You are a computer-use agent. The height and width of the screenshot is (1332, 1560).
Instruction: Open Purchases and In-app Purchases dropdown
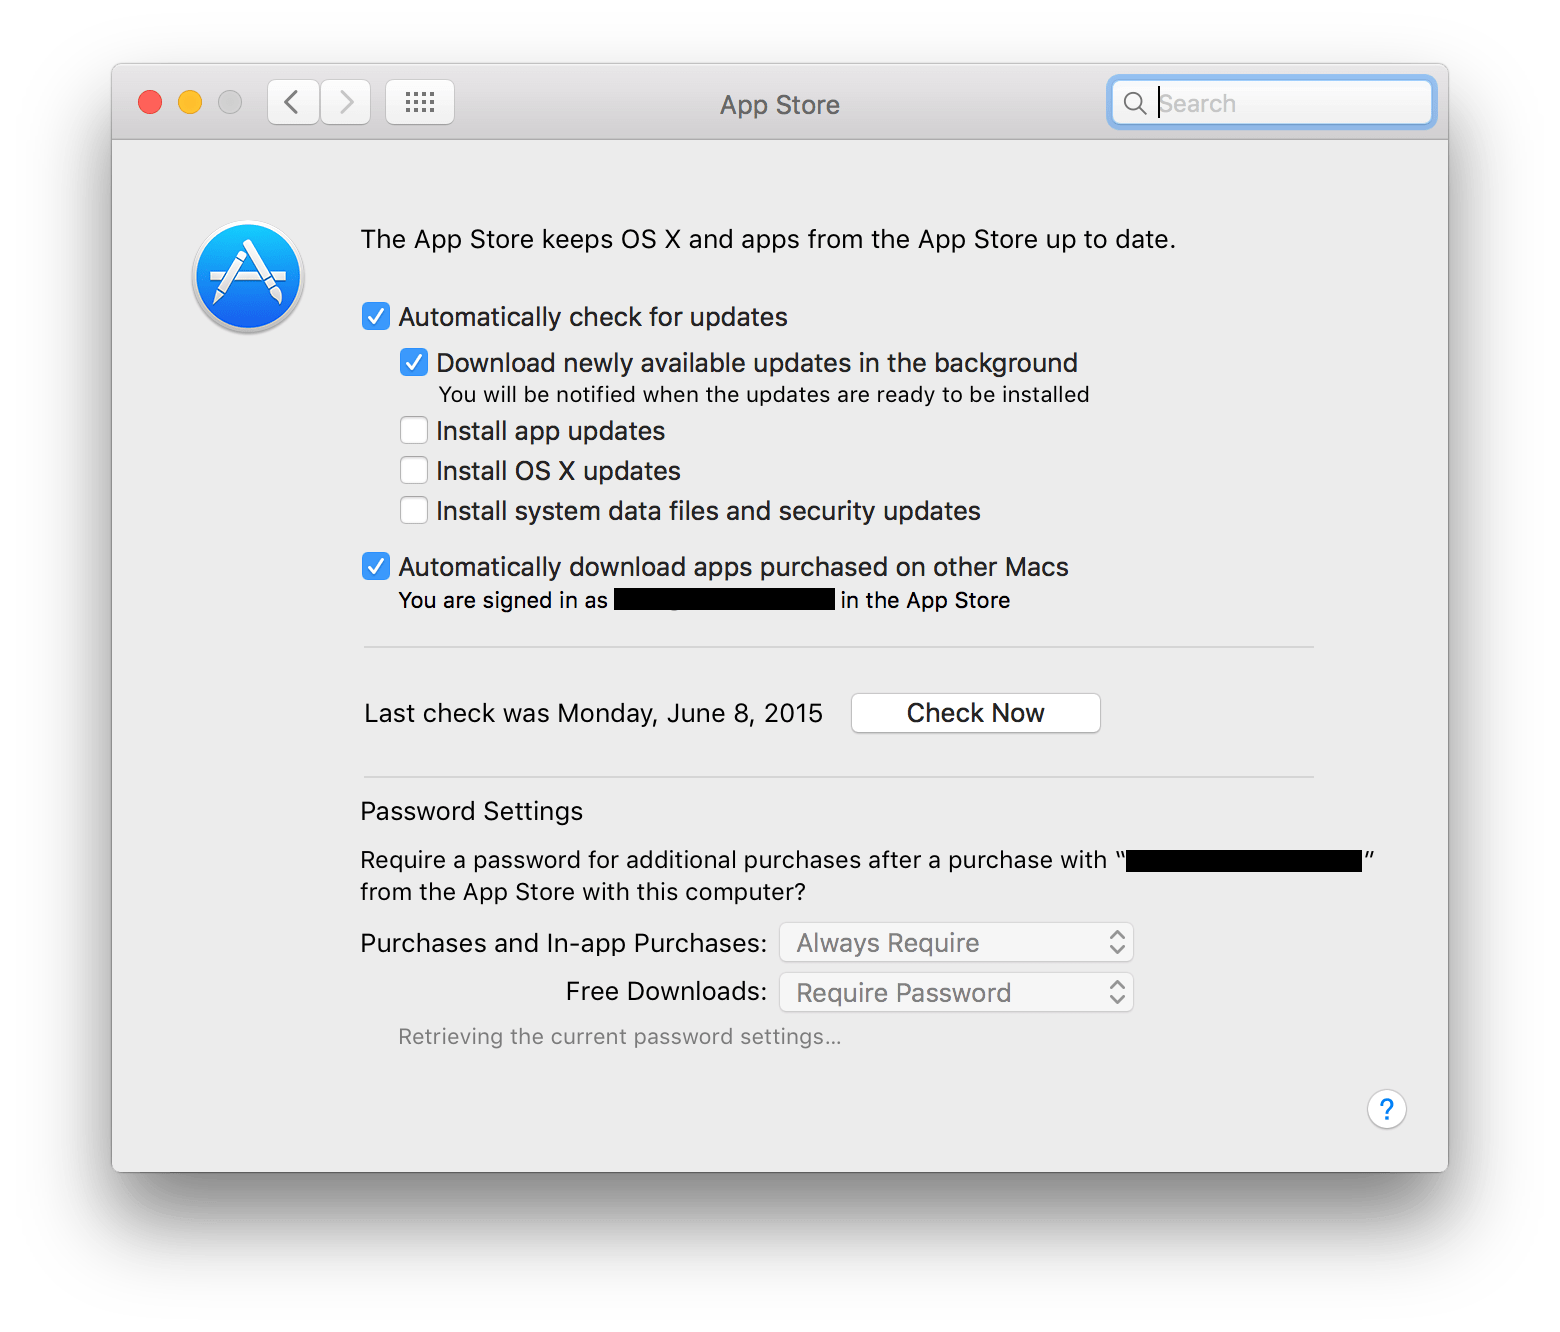tap(956, 943)
